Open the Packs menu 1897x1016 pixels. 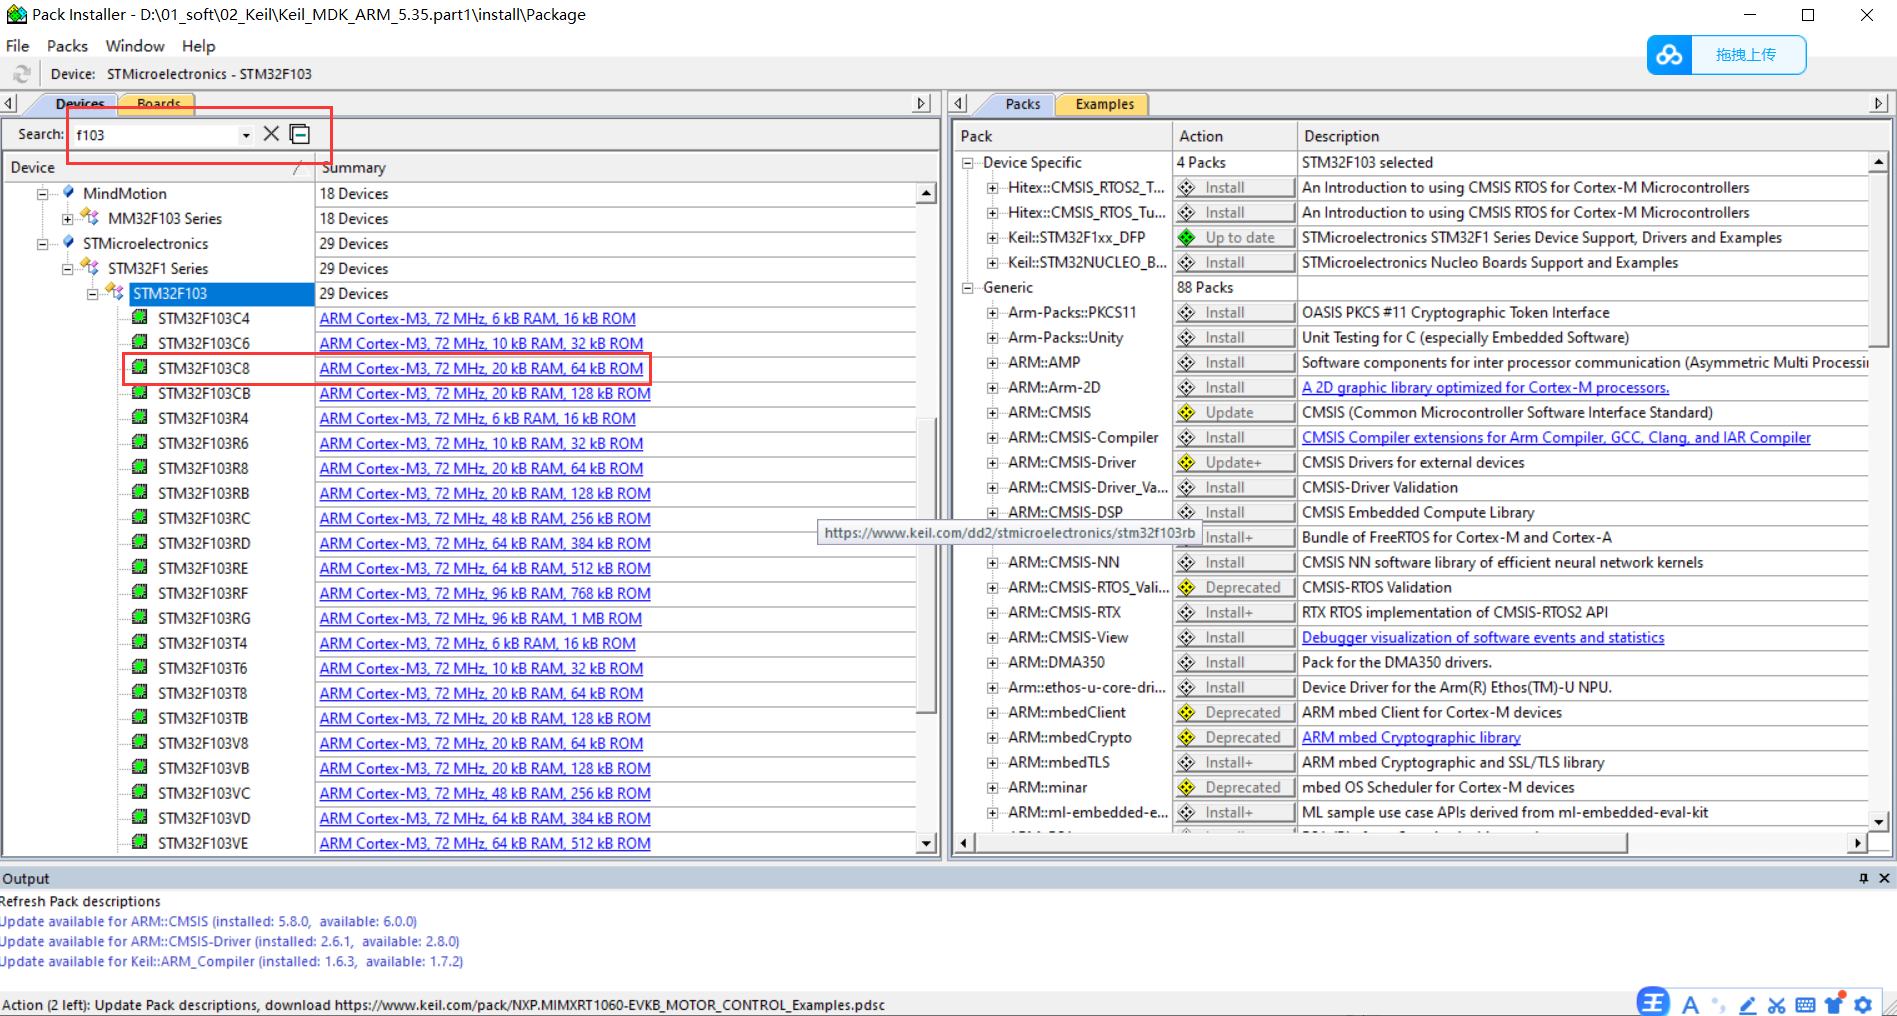click(x=67, y=46)
